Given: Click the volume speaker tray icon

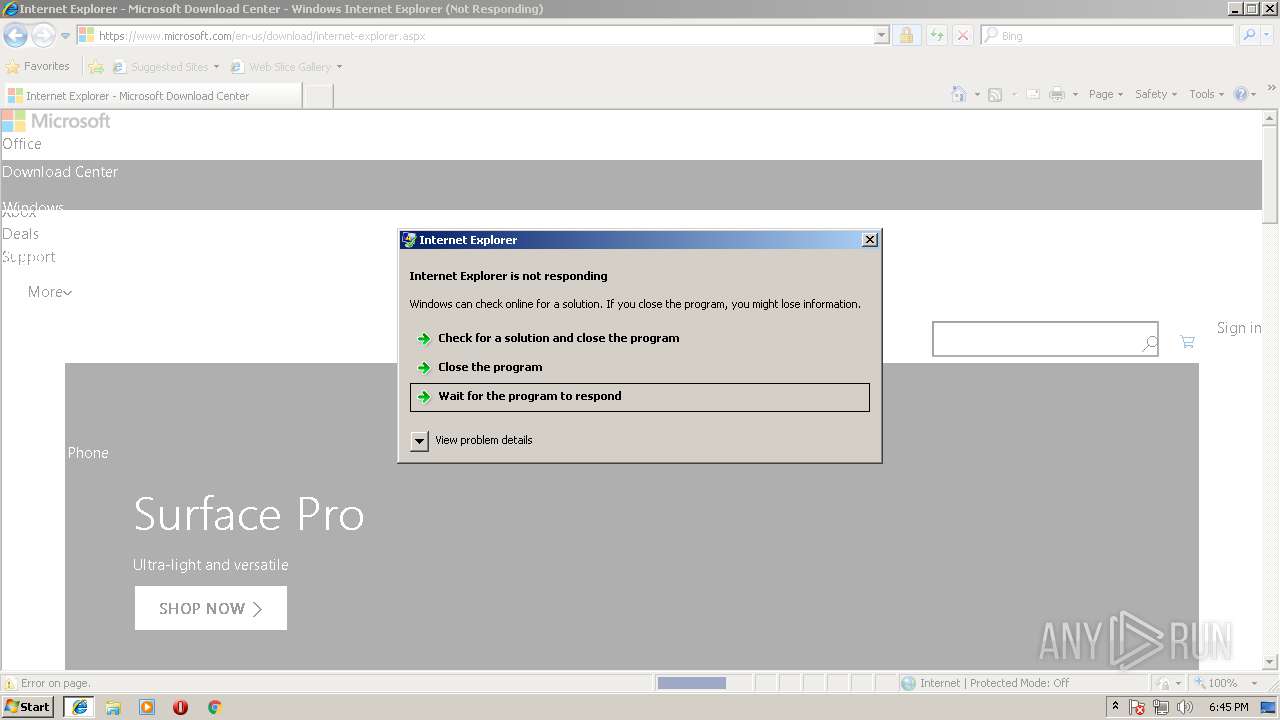Looking at the screenshot, I should [x=1185, y=707].
